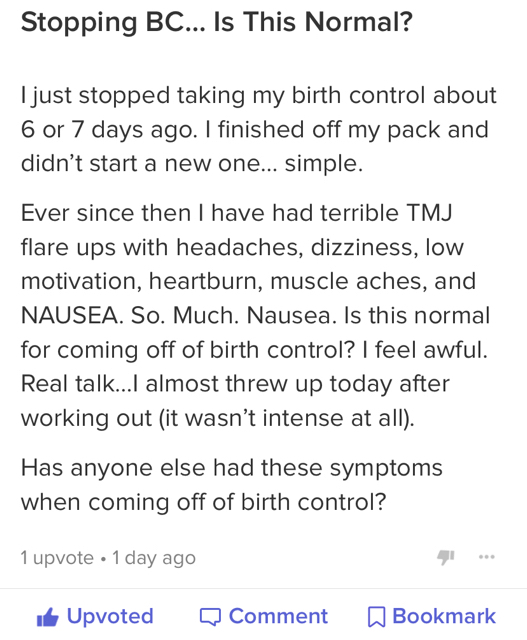Open the three-dot more options menu
This screenshot has width=527, height=640.
(x=487, y=557)
